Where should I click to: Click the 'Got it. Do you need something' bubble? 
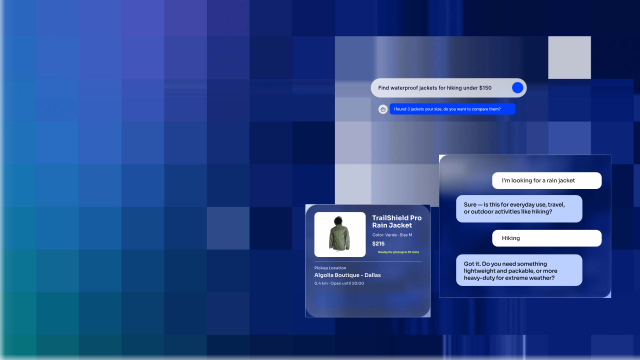pos(519,270)
